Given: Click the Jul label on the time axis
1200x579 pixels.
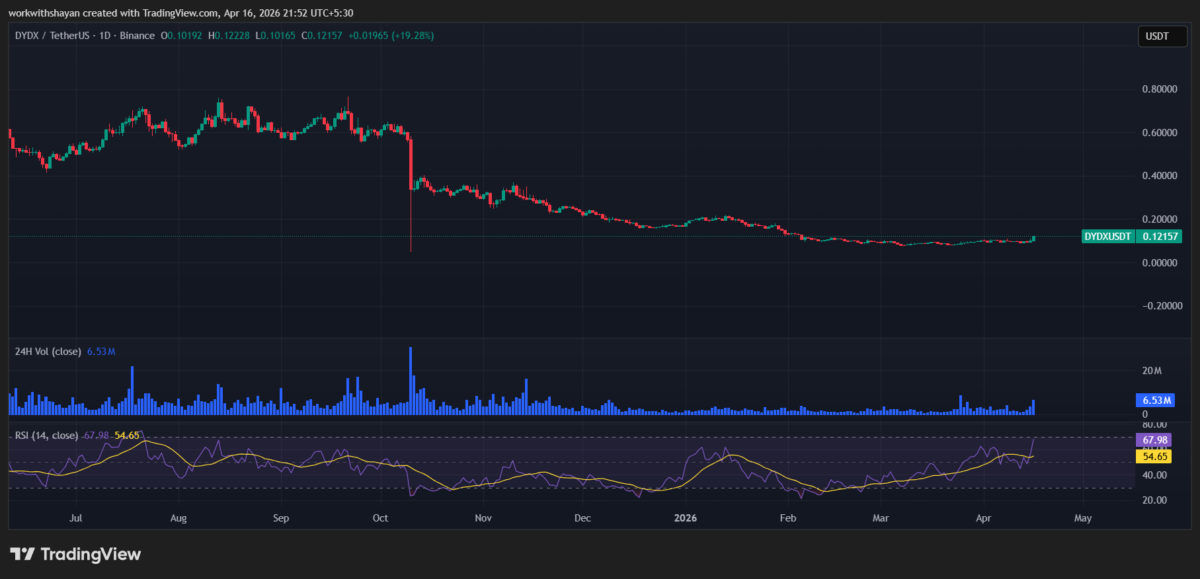Looking at the screenshot, I should pyautogui.click(x=76, y=519).
